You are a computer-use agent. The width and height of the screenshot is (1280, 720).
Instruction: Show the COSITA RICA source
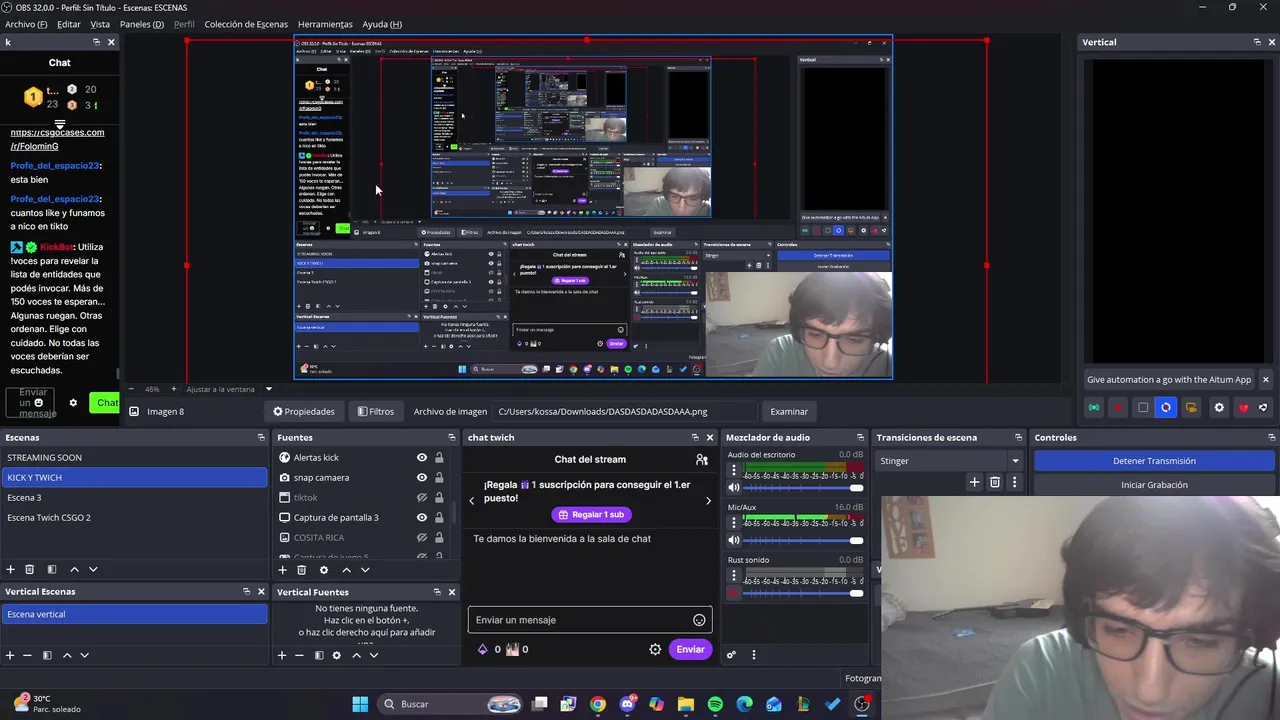tap(422, 537)
